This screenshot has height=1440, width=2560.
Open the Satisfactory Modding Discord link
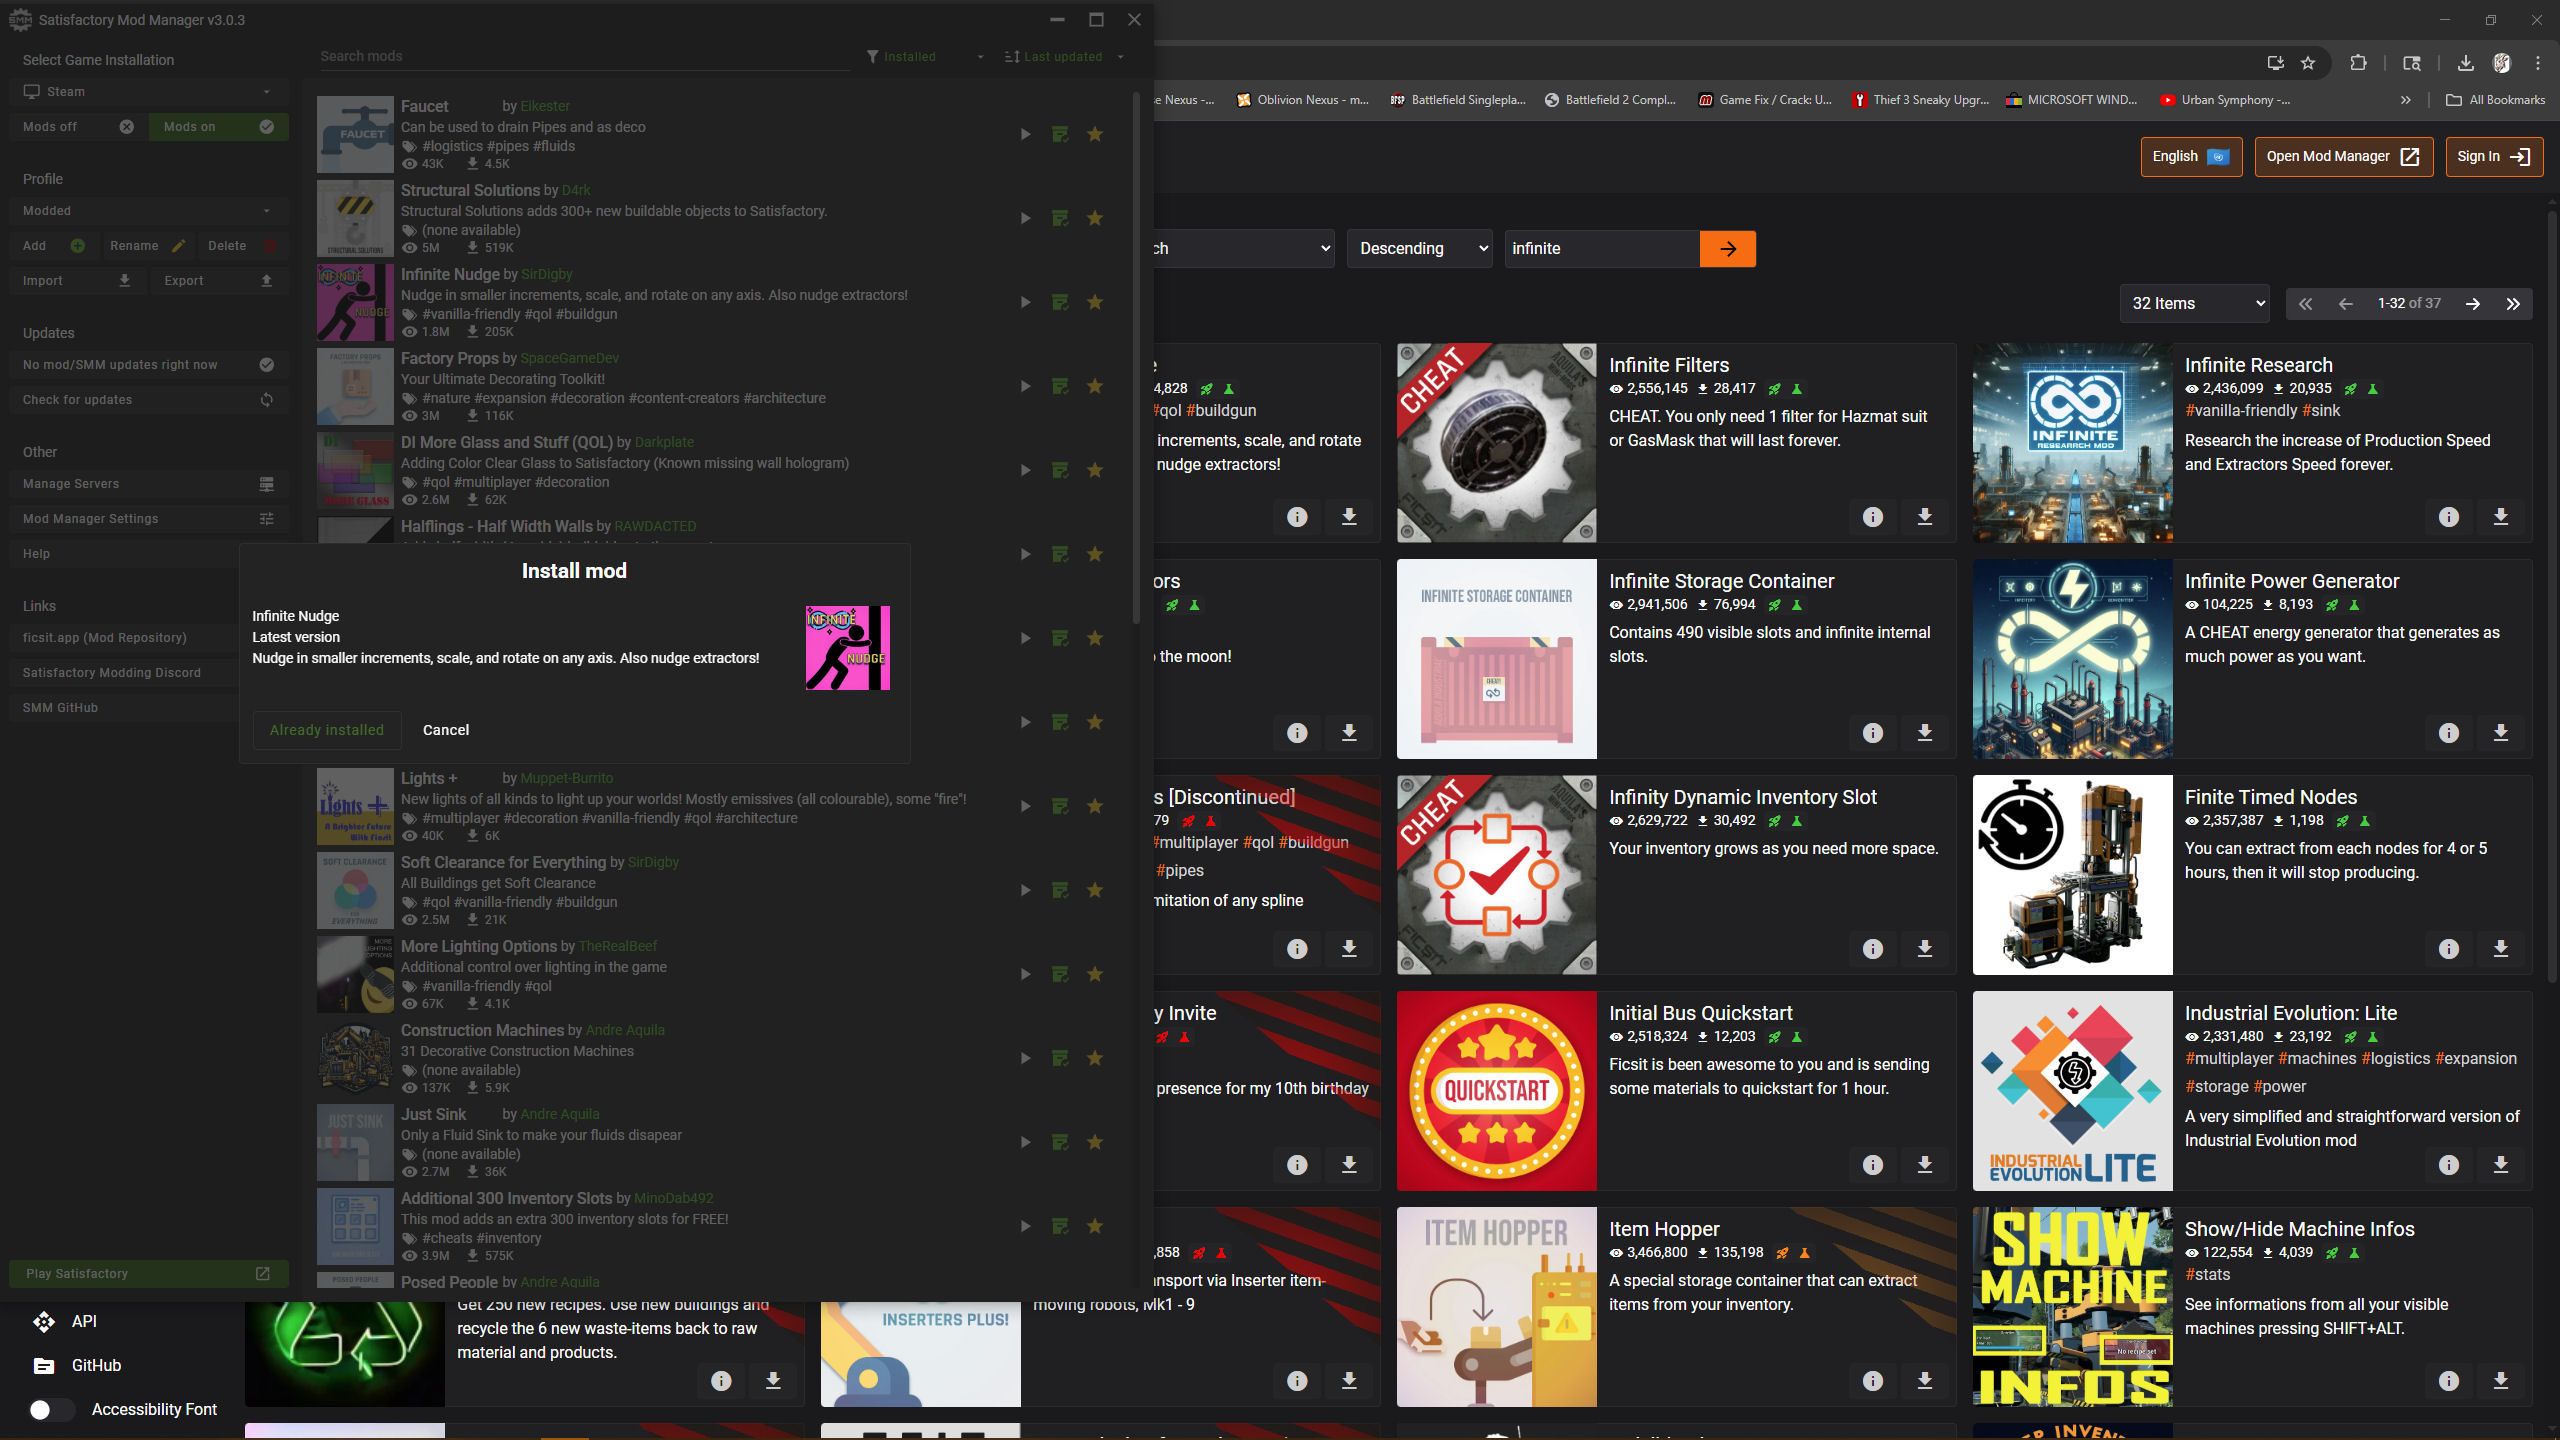(124, 673)
